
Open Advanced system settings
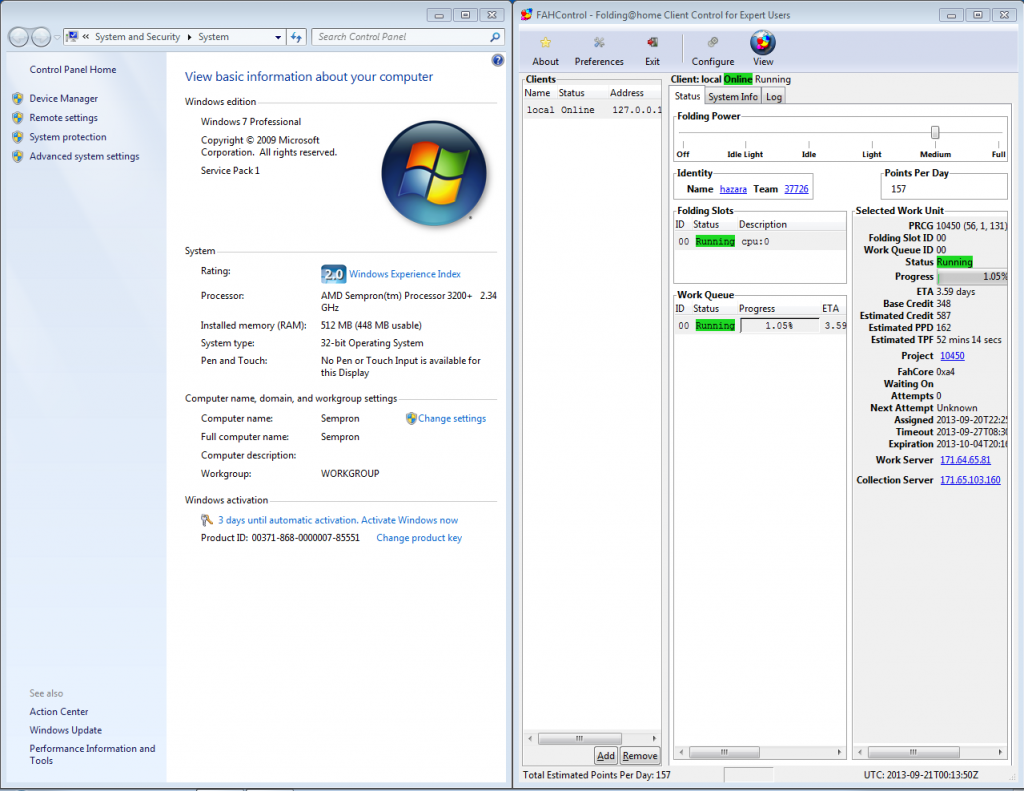84,156
